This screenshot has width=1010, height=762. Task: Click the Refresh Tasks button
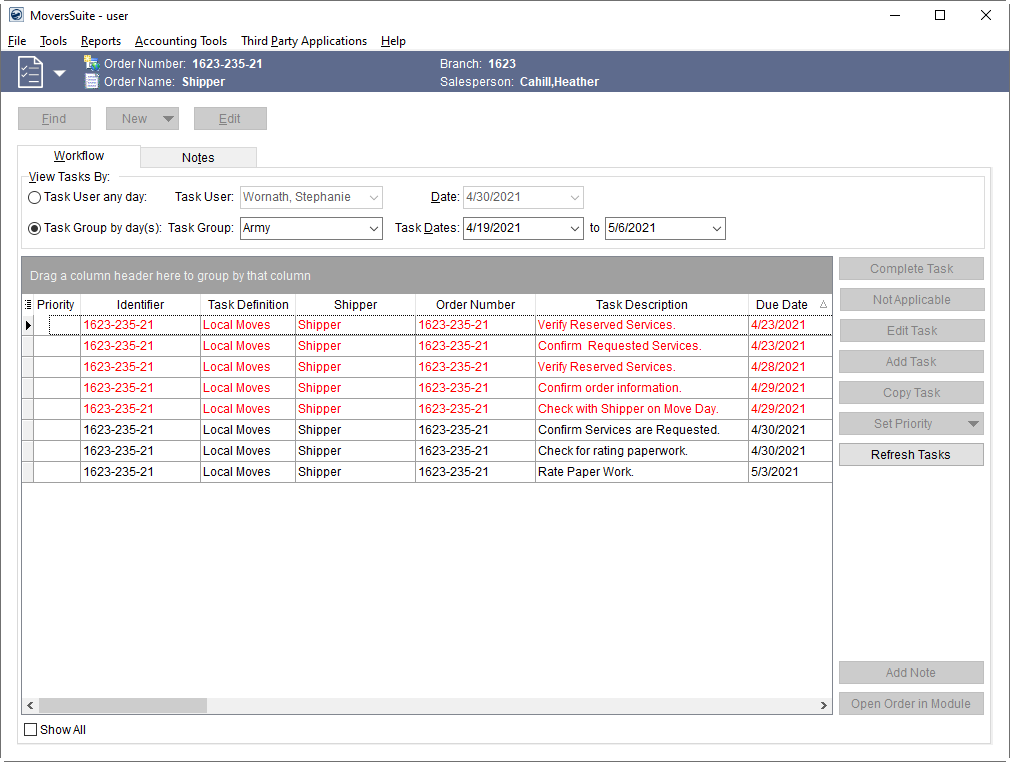tap(910, 455)
